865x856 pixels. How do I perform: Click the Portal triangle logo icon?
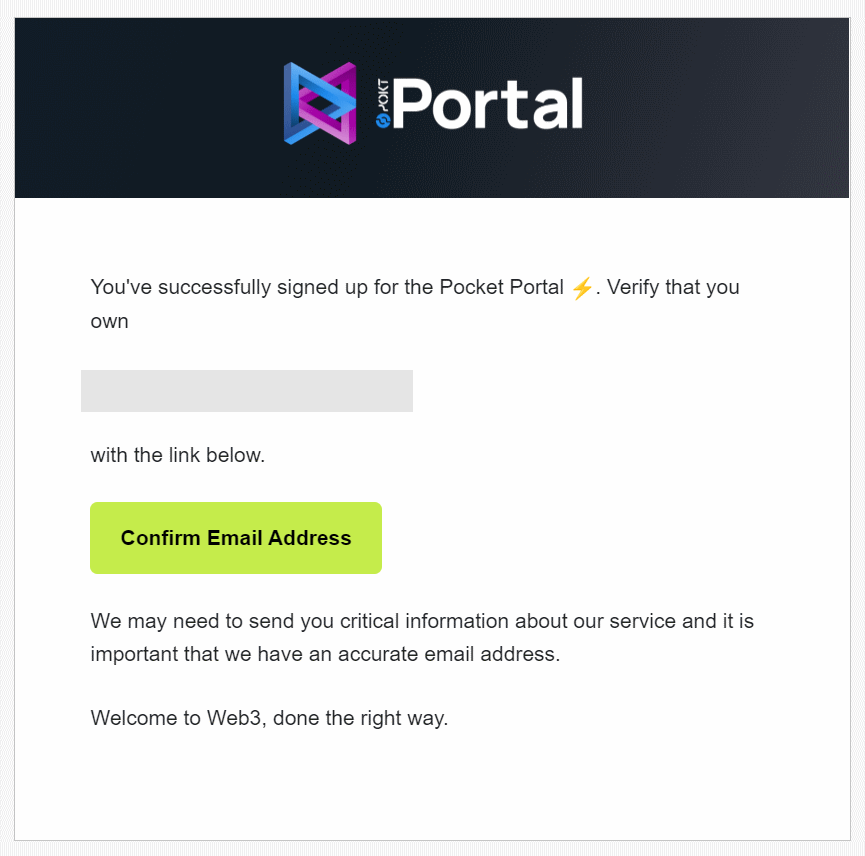[x=320, y=103]
